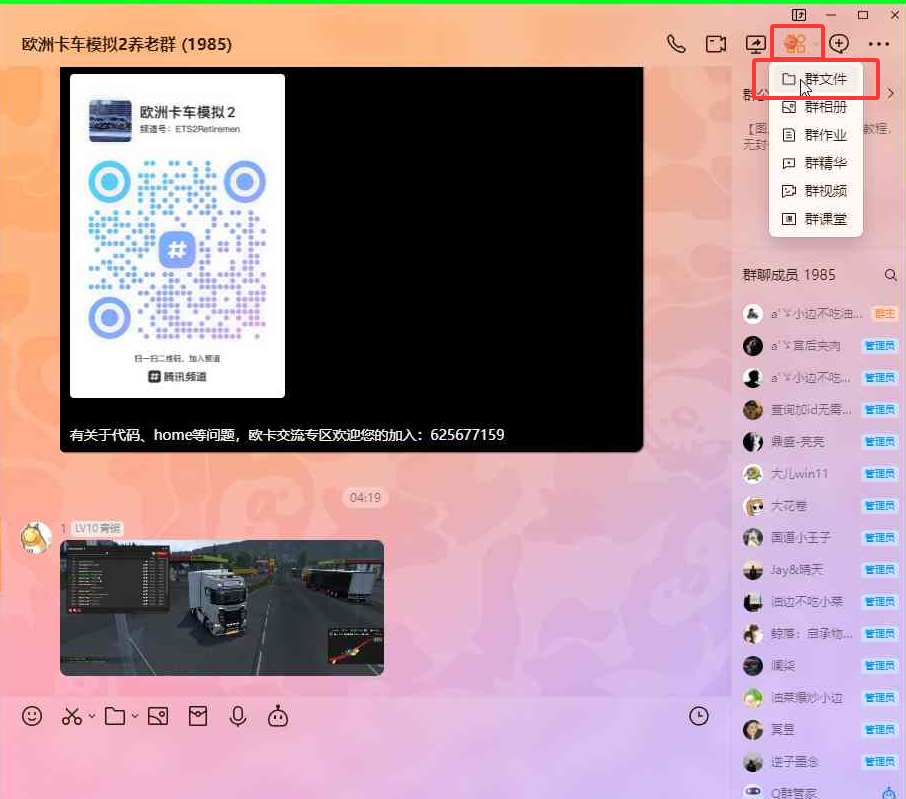Screen dimensions: 906x799
Task: Open the QR code channel card image
Action: (x=177, y=236)
